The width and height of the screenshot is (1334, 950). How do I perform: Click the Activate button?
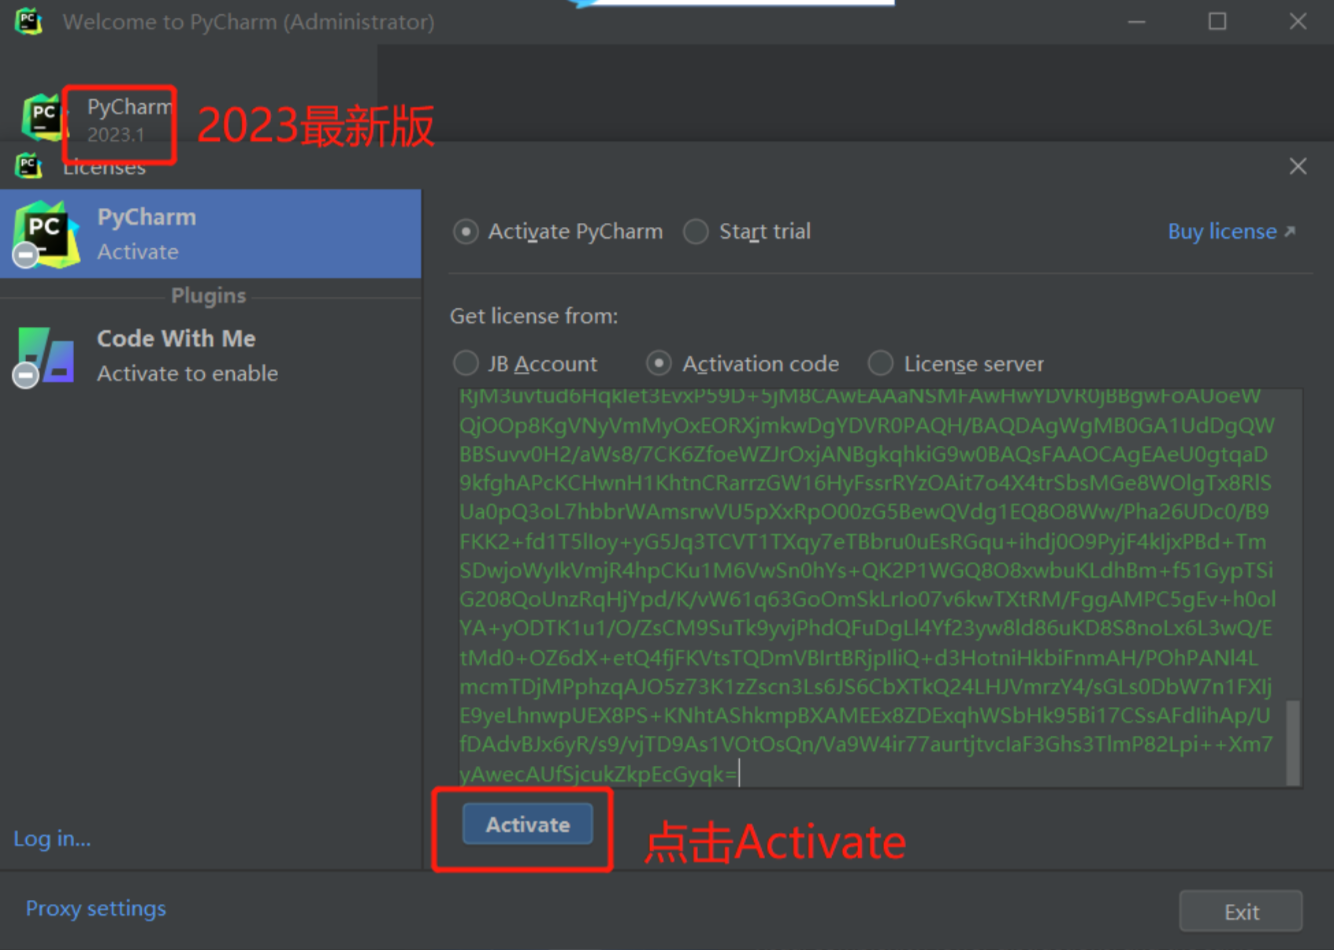(x=528, y=825)
